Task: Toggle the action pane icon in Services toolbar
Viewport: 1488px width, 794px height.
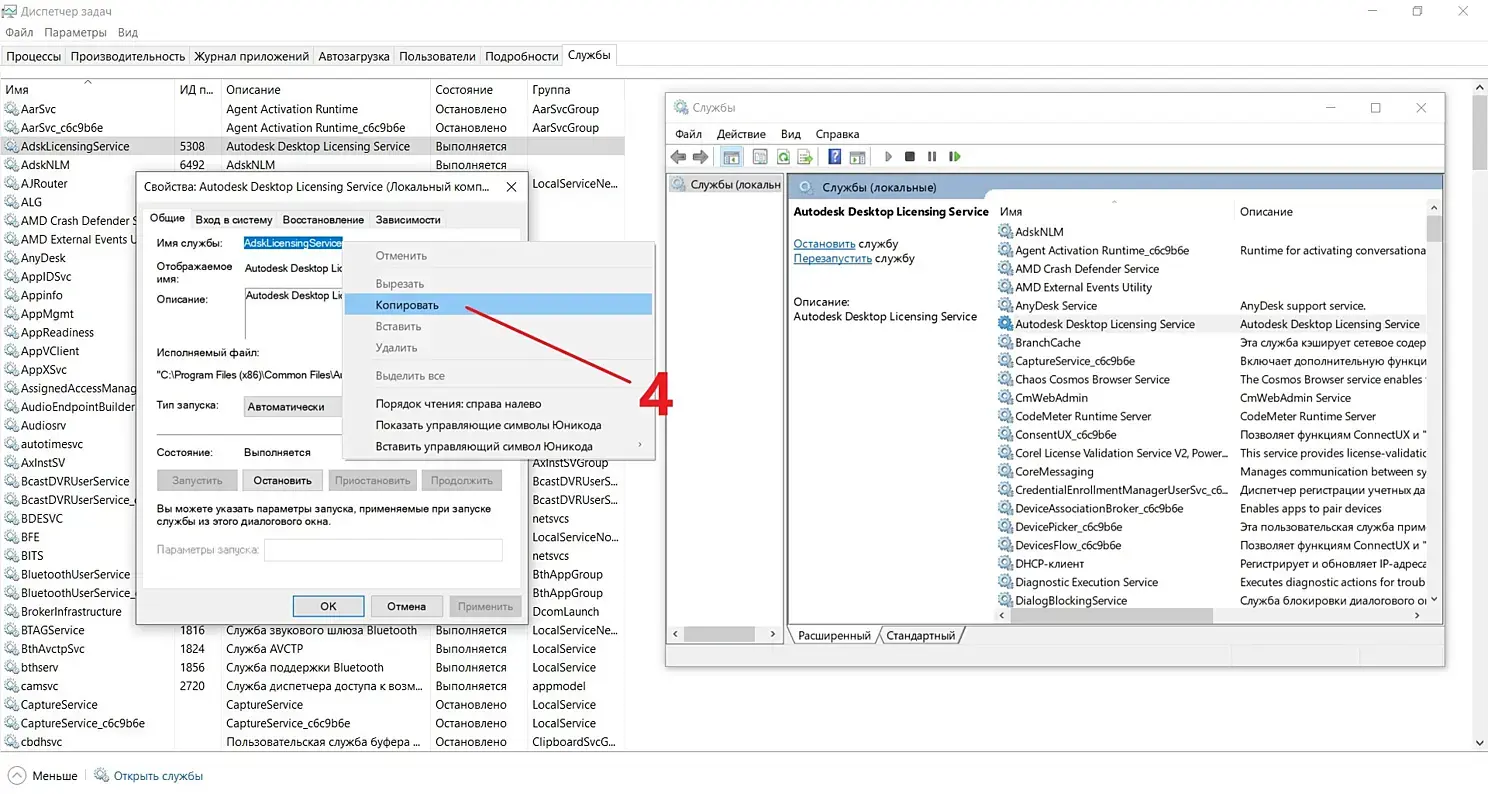Action: point(857,157)
